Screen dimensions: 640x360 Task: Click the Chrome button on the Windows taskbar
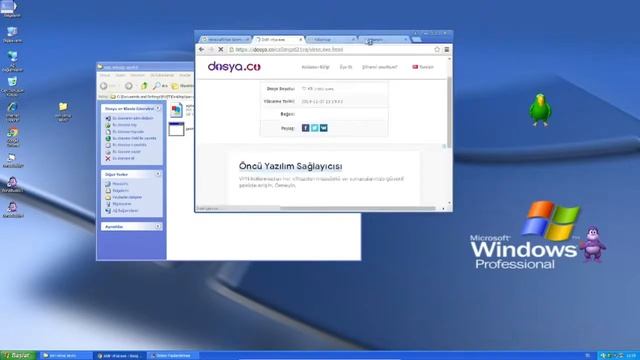pyautogui.click(x=120, y=356)
